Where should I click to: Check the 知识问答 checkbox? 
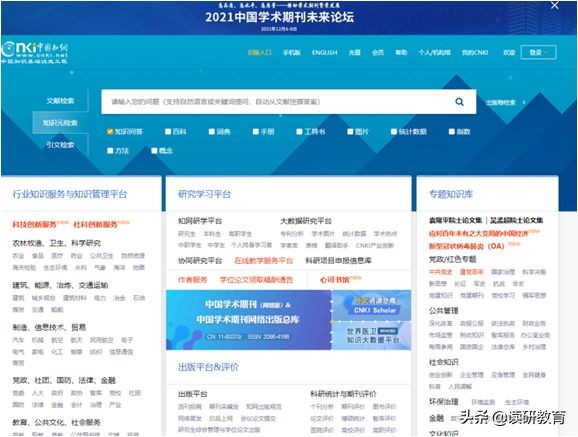110,132
